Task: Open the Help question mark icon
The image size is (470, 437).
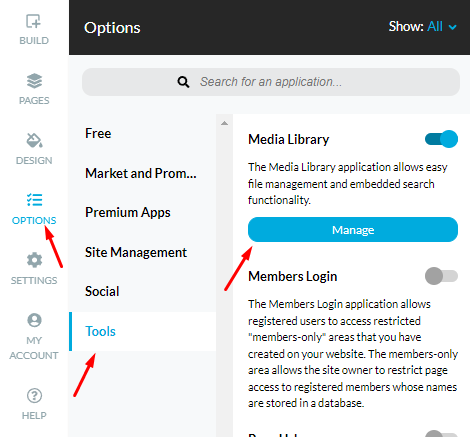Action: pos(34,396)
